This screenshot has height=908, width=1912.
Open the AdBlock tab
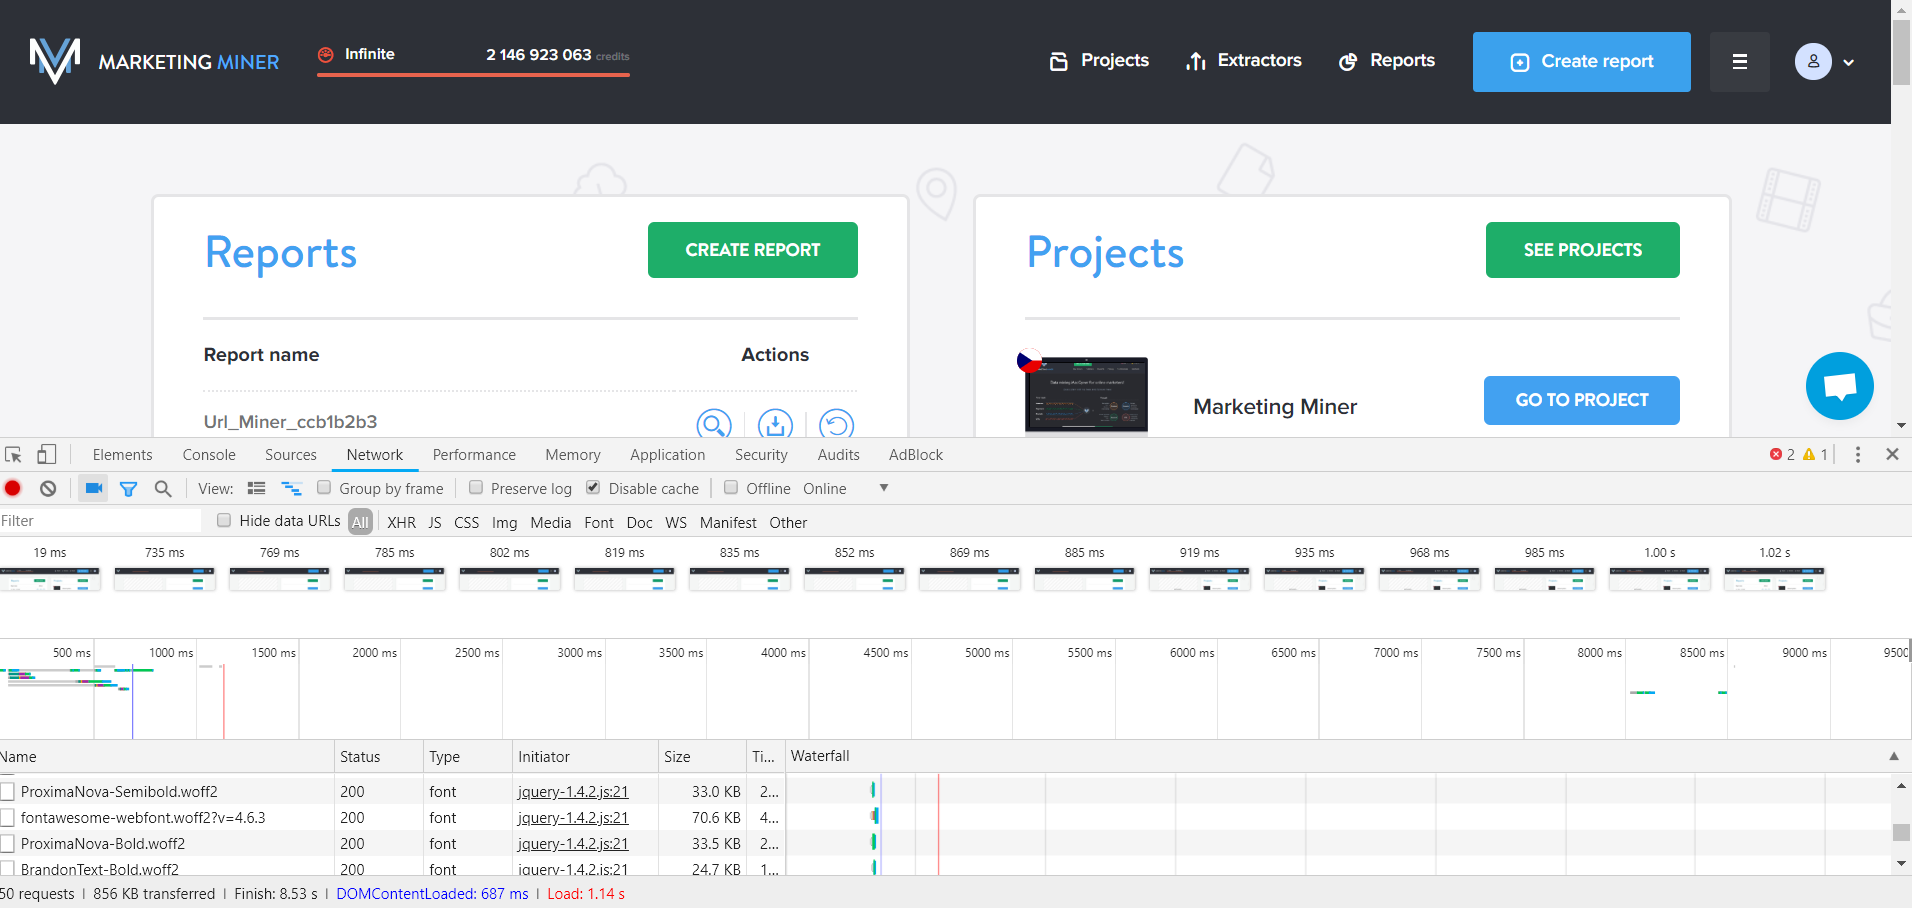coord(916,455)
